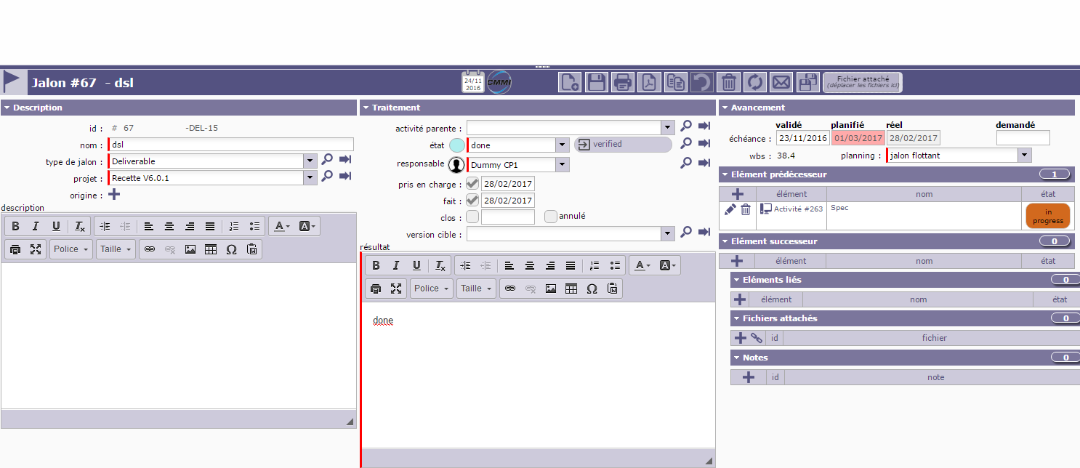Collapse the Description section header

8,107
